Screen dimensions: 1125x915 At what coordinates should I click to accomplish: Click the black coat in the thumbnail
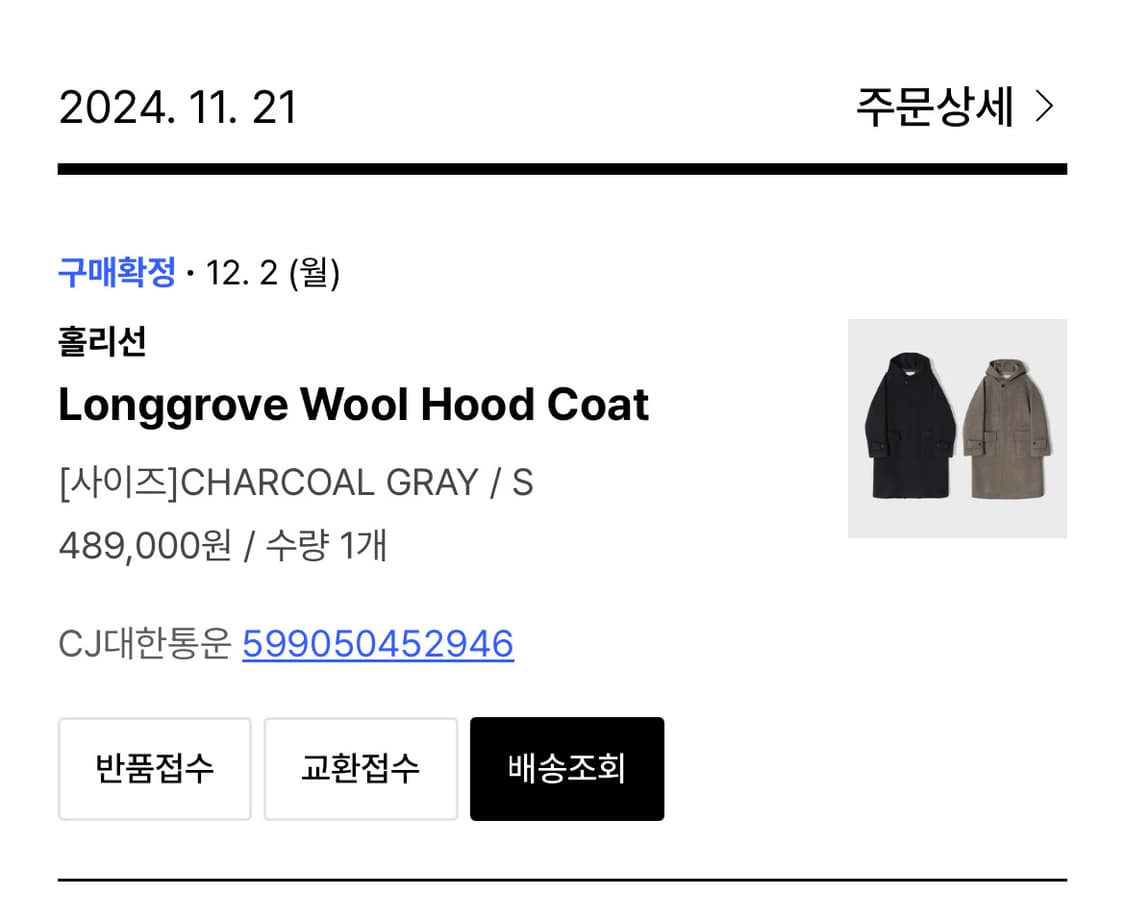click(910, 426)
